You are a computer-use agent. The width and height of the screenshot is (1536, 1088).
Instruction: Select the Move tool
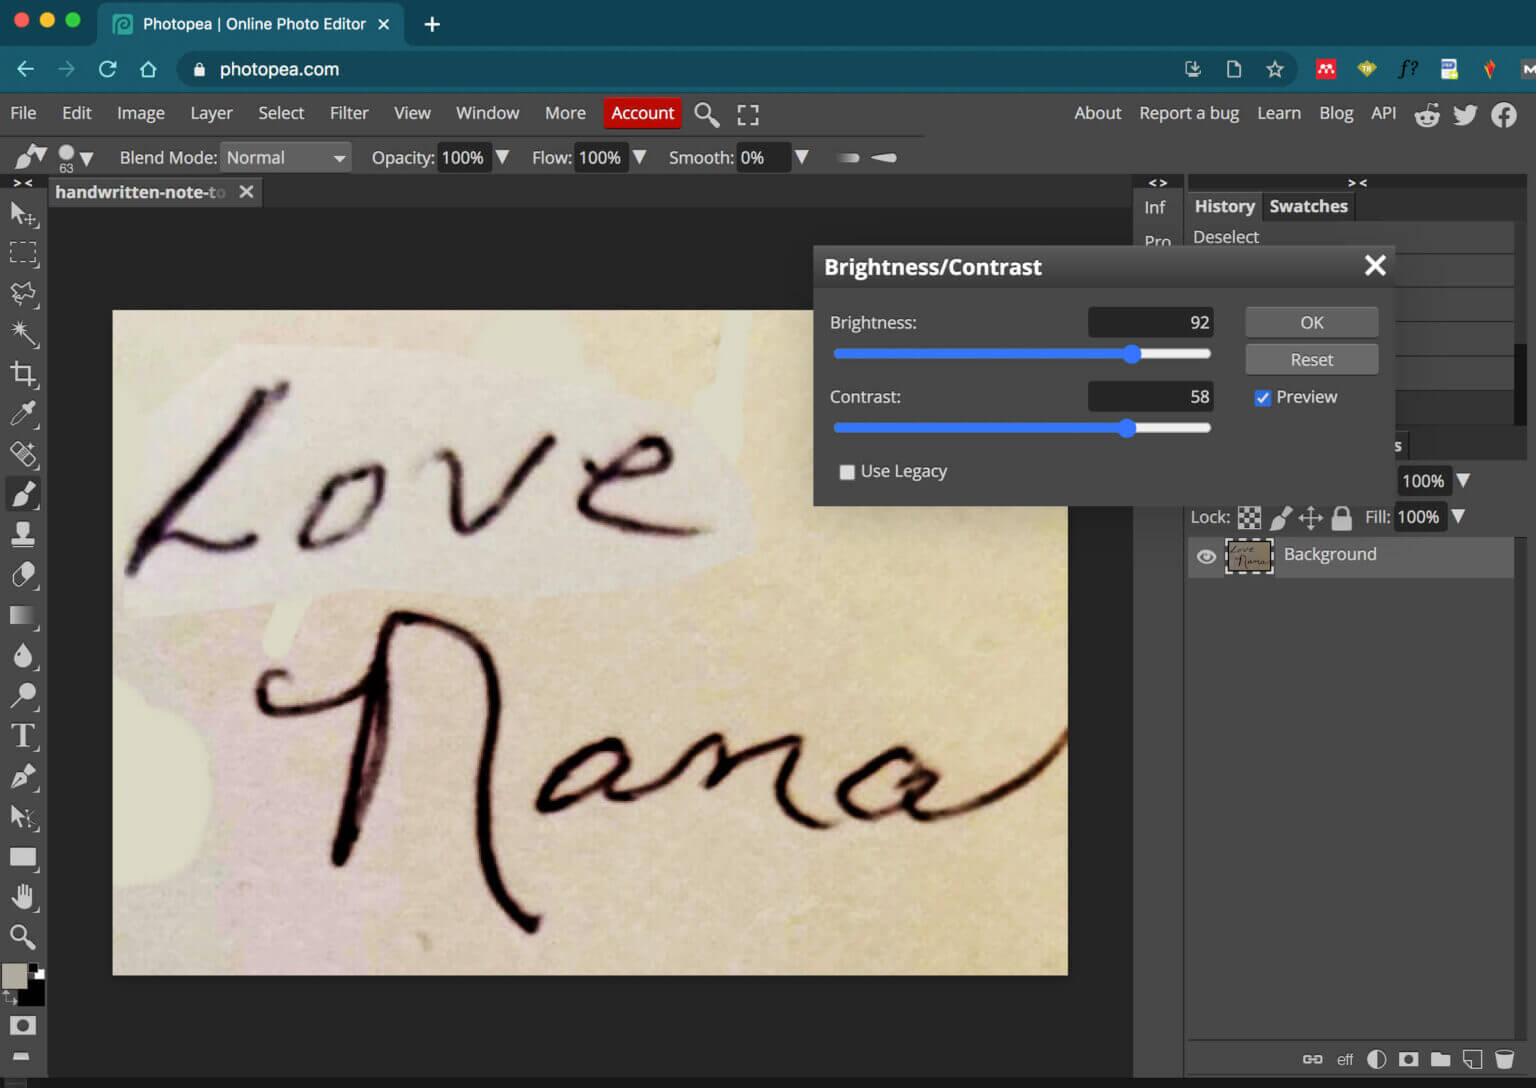24,214
